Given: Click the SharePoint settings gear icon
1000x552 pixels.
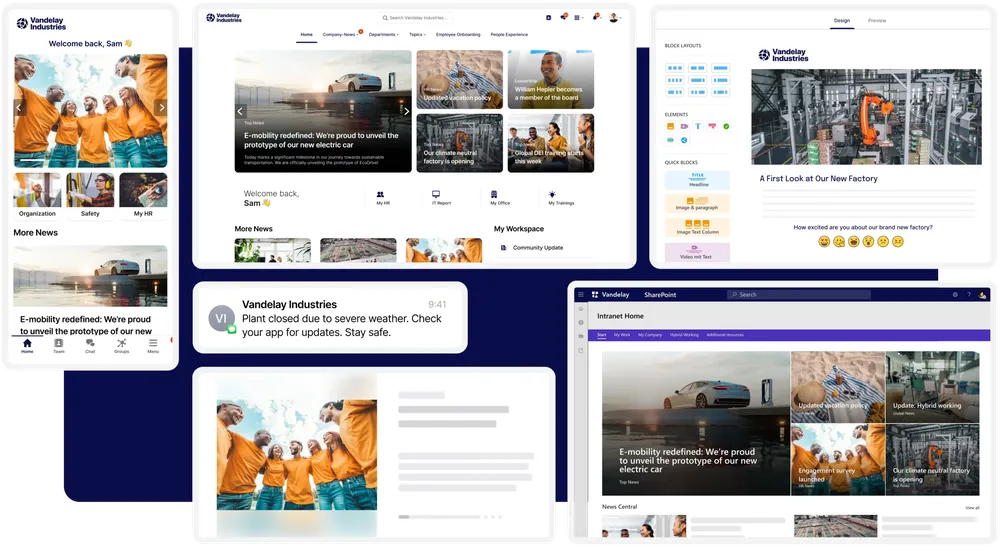Looking at the screenshot, I should coord(955,295).
